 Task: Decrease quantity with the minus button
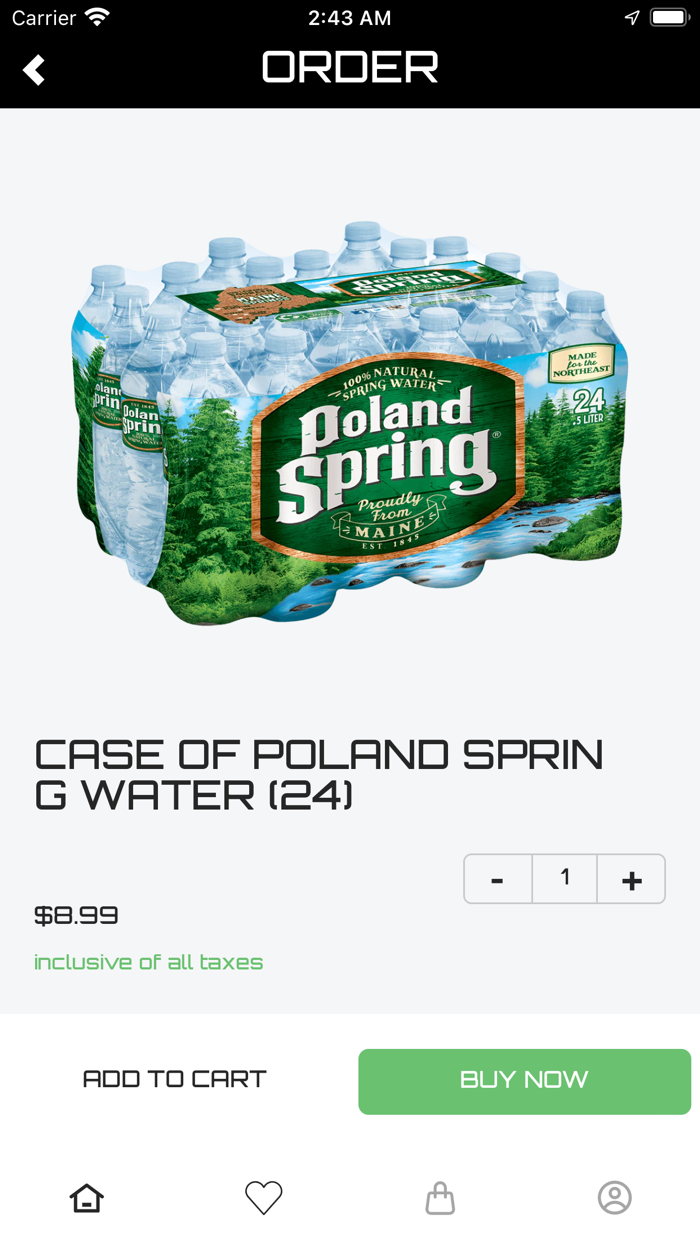coord(497,879)
